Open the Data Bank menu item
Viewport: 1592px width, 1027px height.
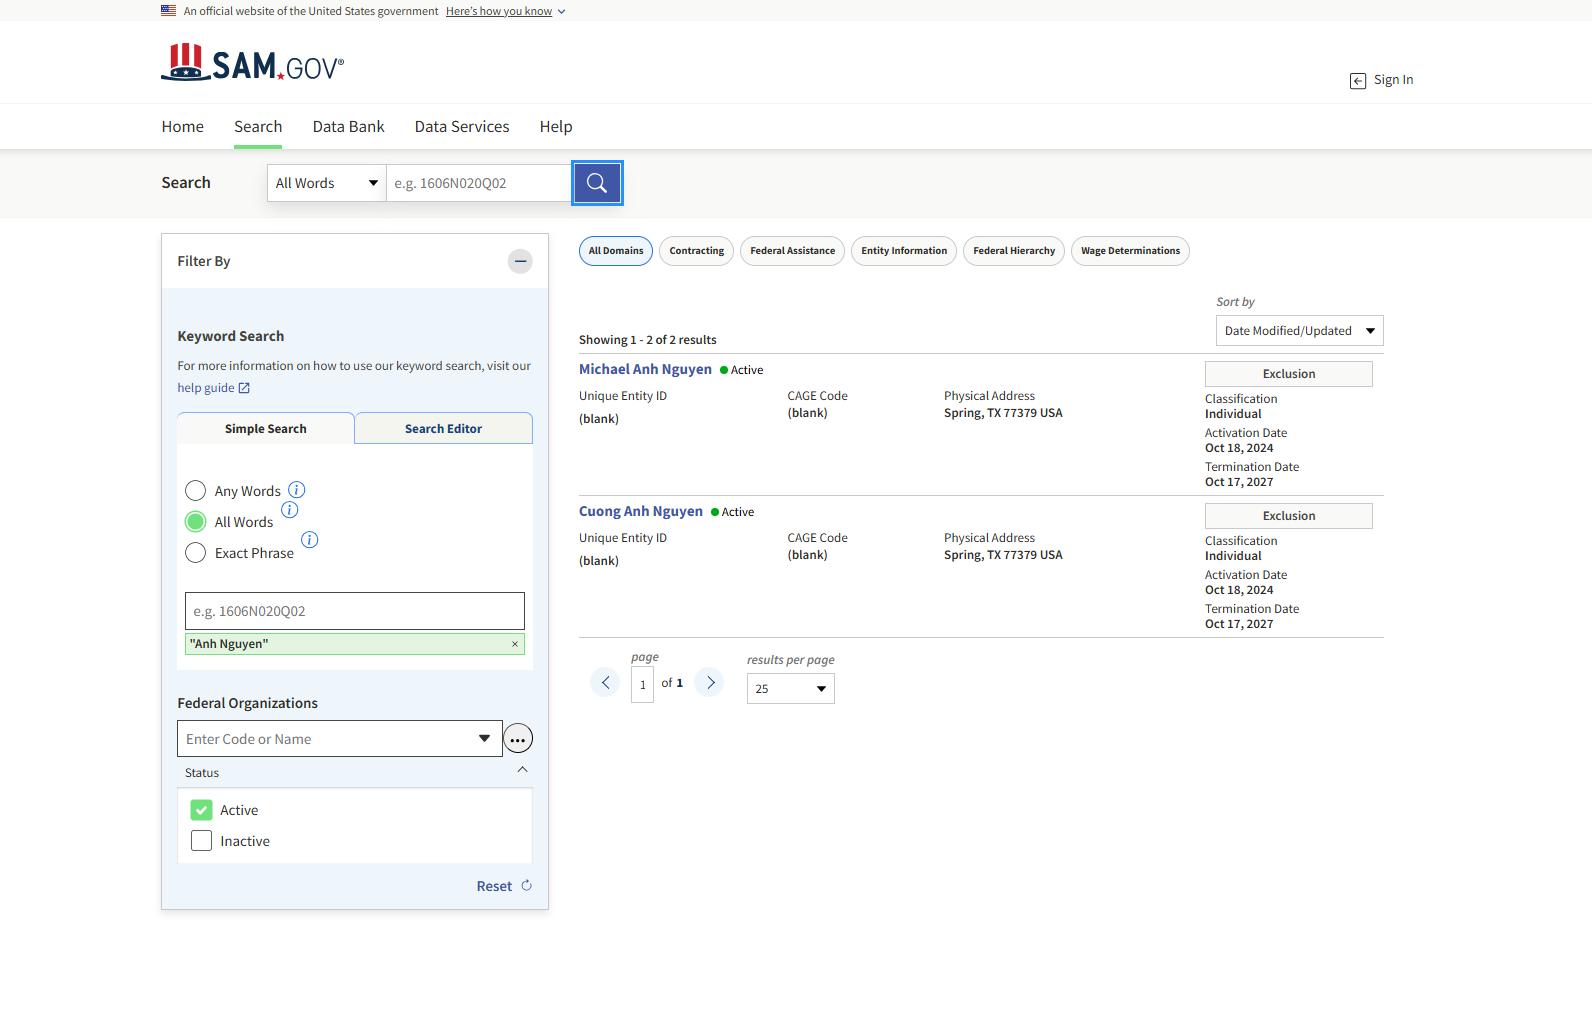348,127
